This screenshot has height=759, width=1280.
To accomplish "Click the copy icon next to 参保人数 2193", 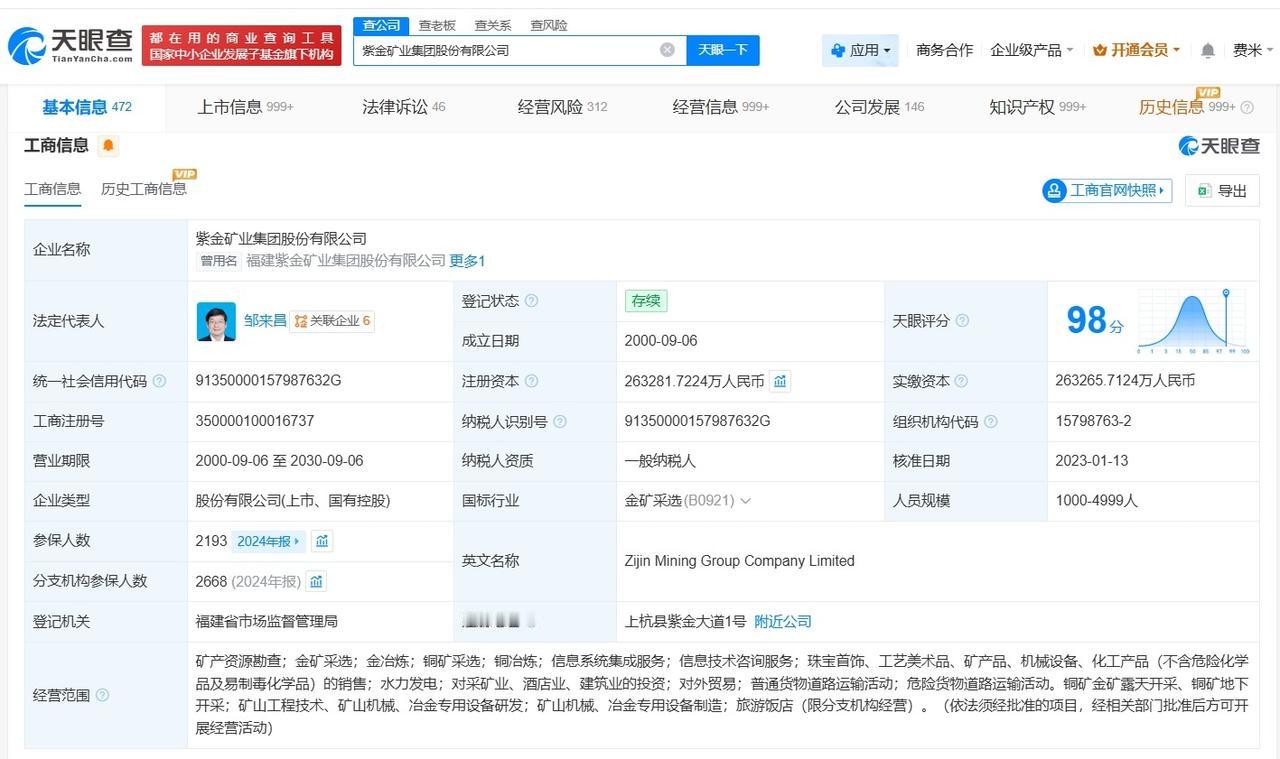I will 322,541.
